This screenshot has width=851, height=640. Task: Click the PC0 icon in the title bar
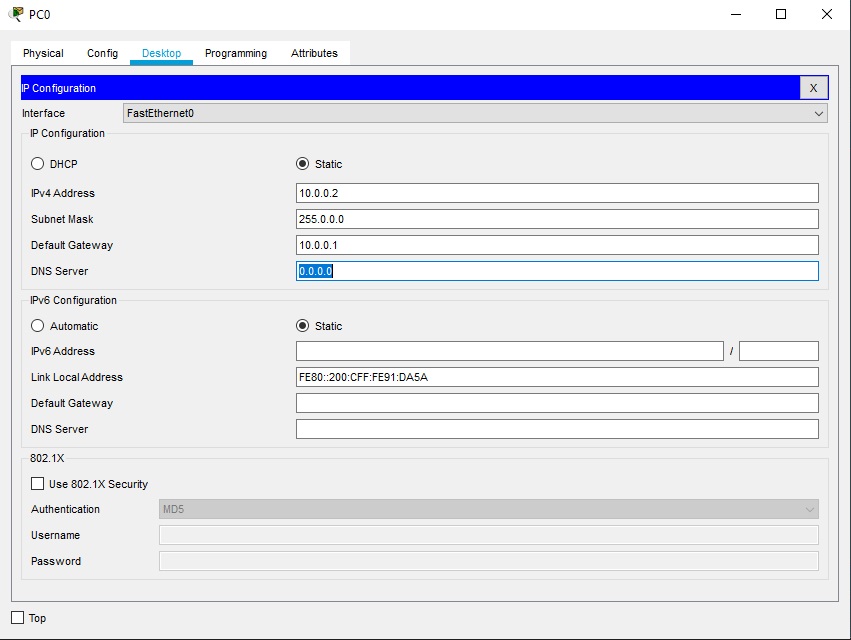point(12,14)
